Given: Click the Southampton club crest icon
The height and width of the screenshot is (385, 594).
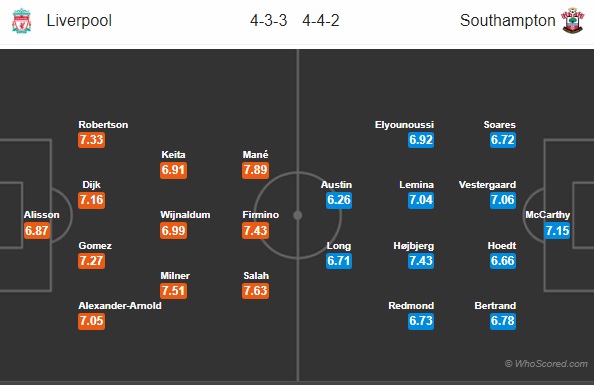Looking at the screenshot, I should pos(572,20).
